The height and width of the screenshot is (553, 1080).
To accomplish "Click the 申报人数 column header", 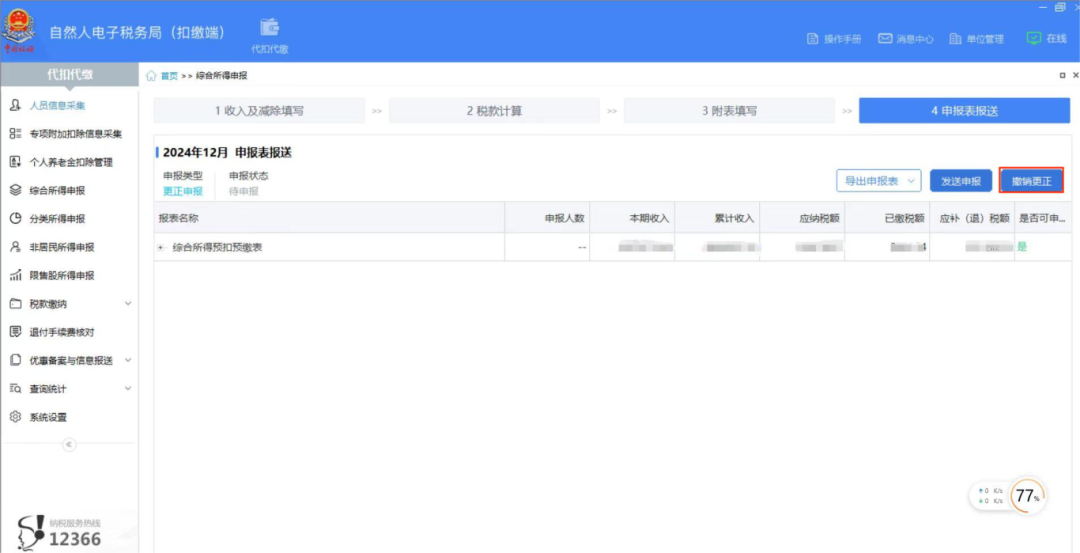I will coord(548,218).
